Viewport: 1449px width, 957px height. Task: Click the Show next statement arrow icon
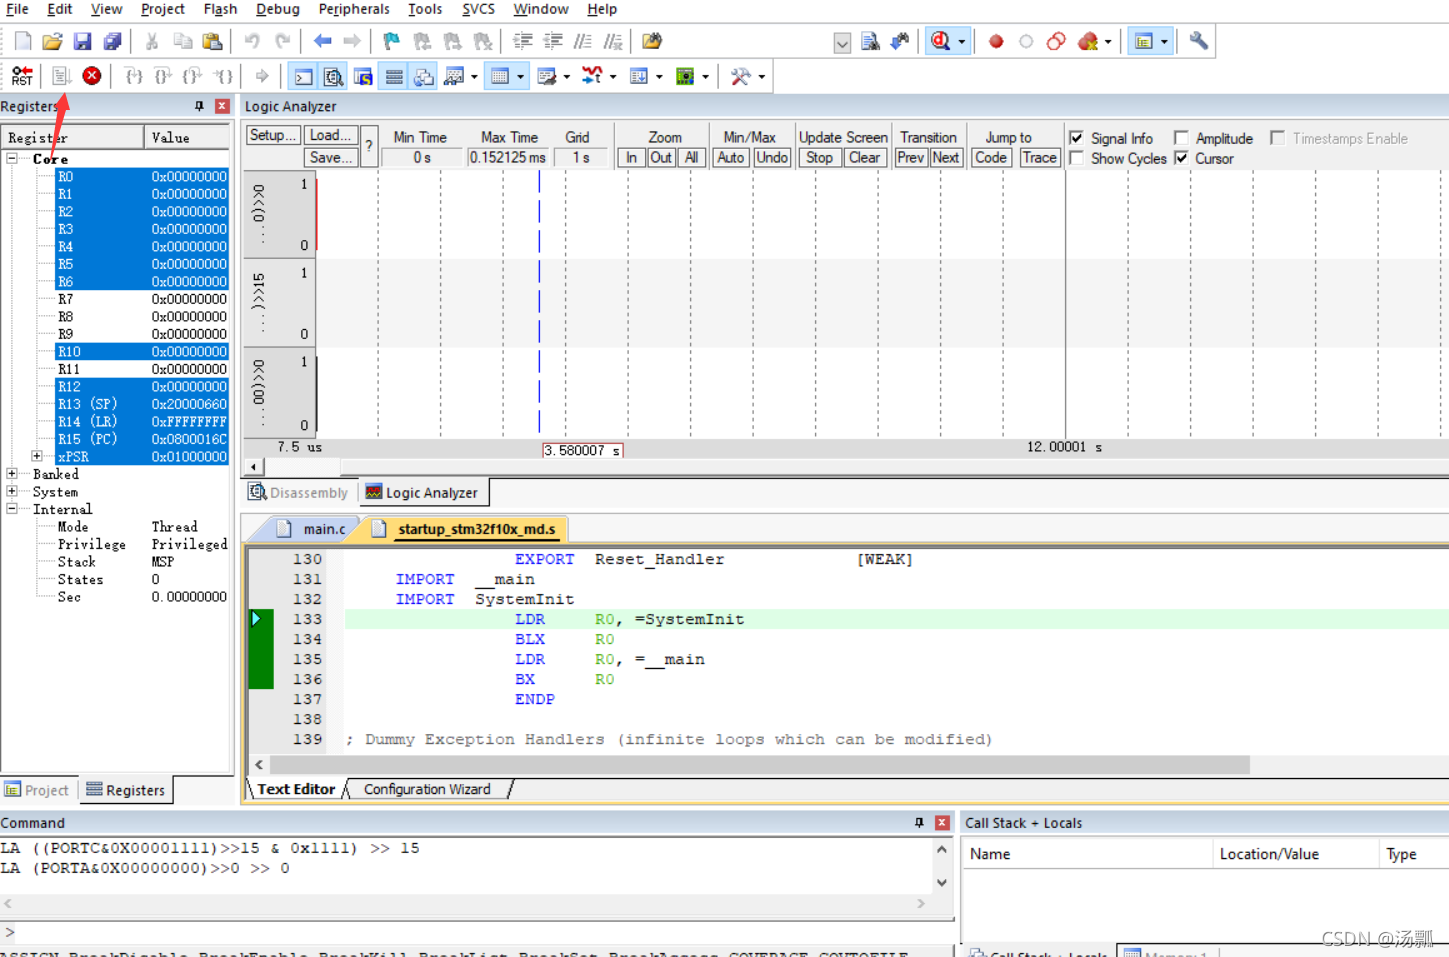[262, 76]
